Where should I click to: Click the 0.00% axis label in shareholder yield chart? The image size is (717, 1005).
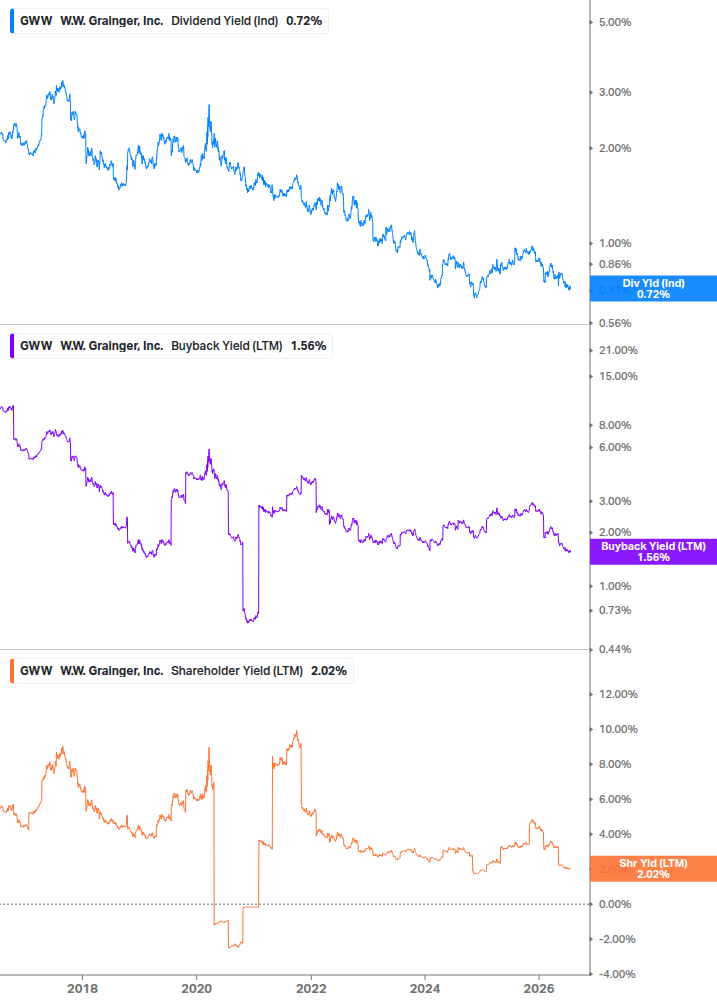coord(615,904)
